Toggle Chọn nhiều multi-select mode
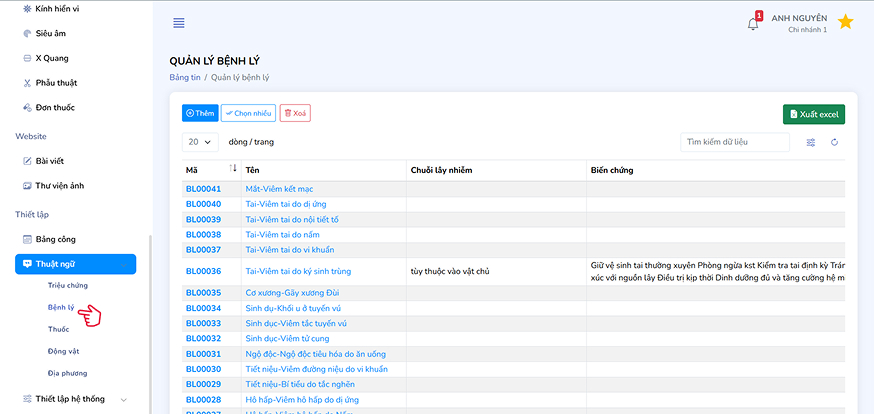This screenshot has height=414, width=874. pyautogui.click(x=248, y=114)
